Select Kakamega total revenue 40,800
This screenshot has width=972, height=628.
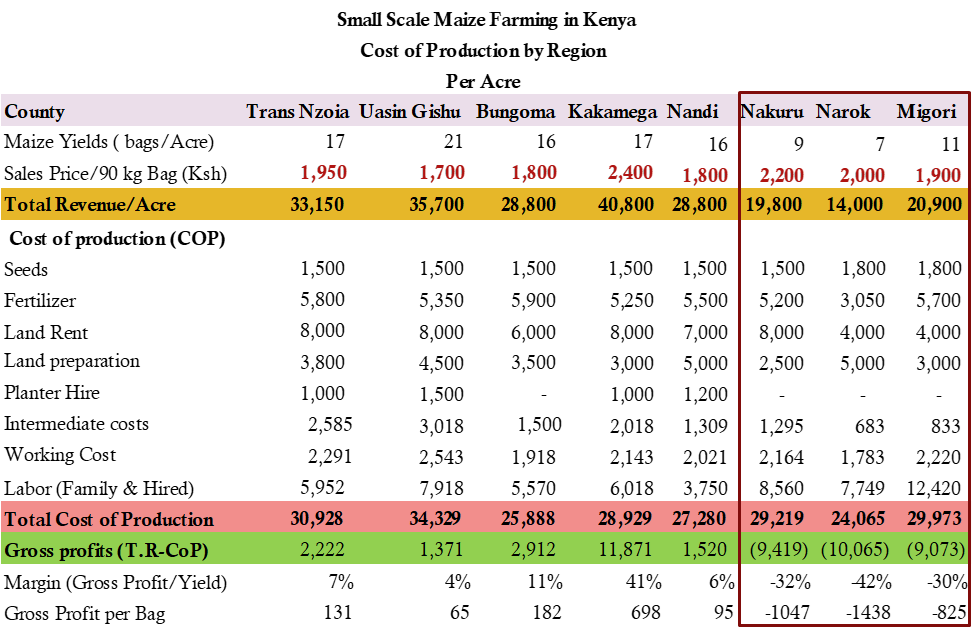625,205
